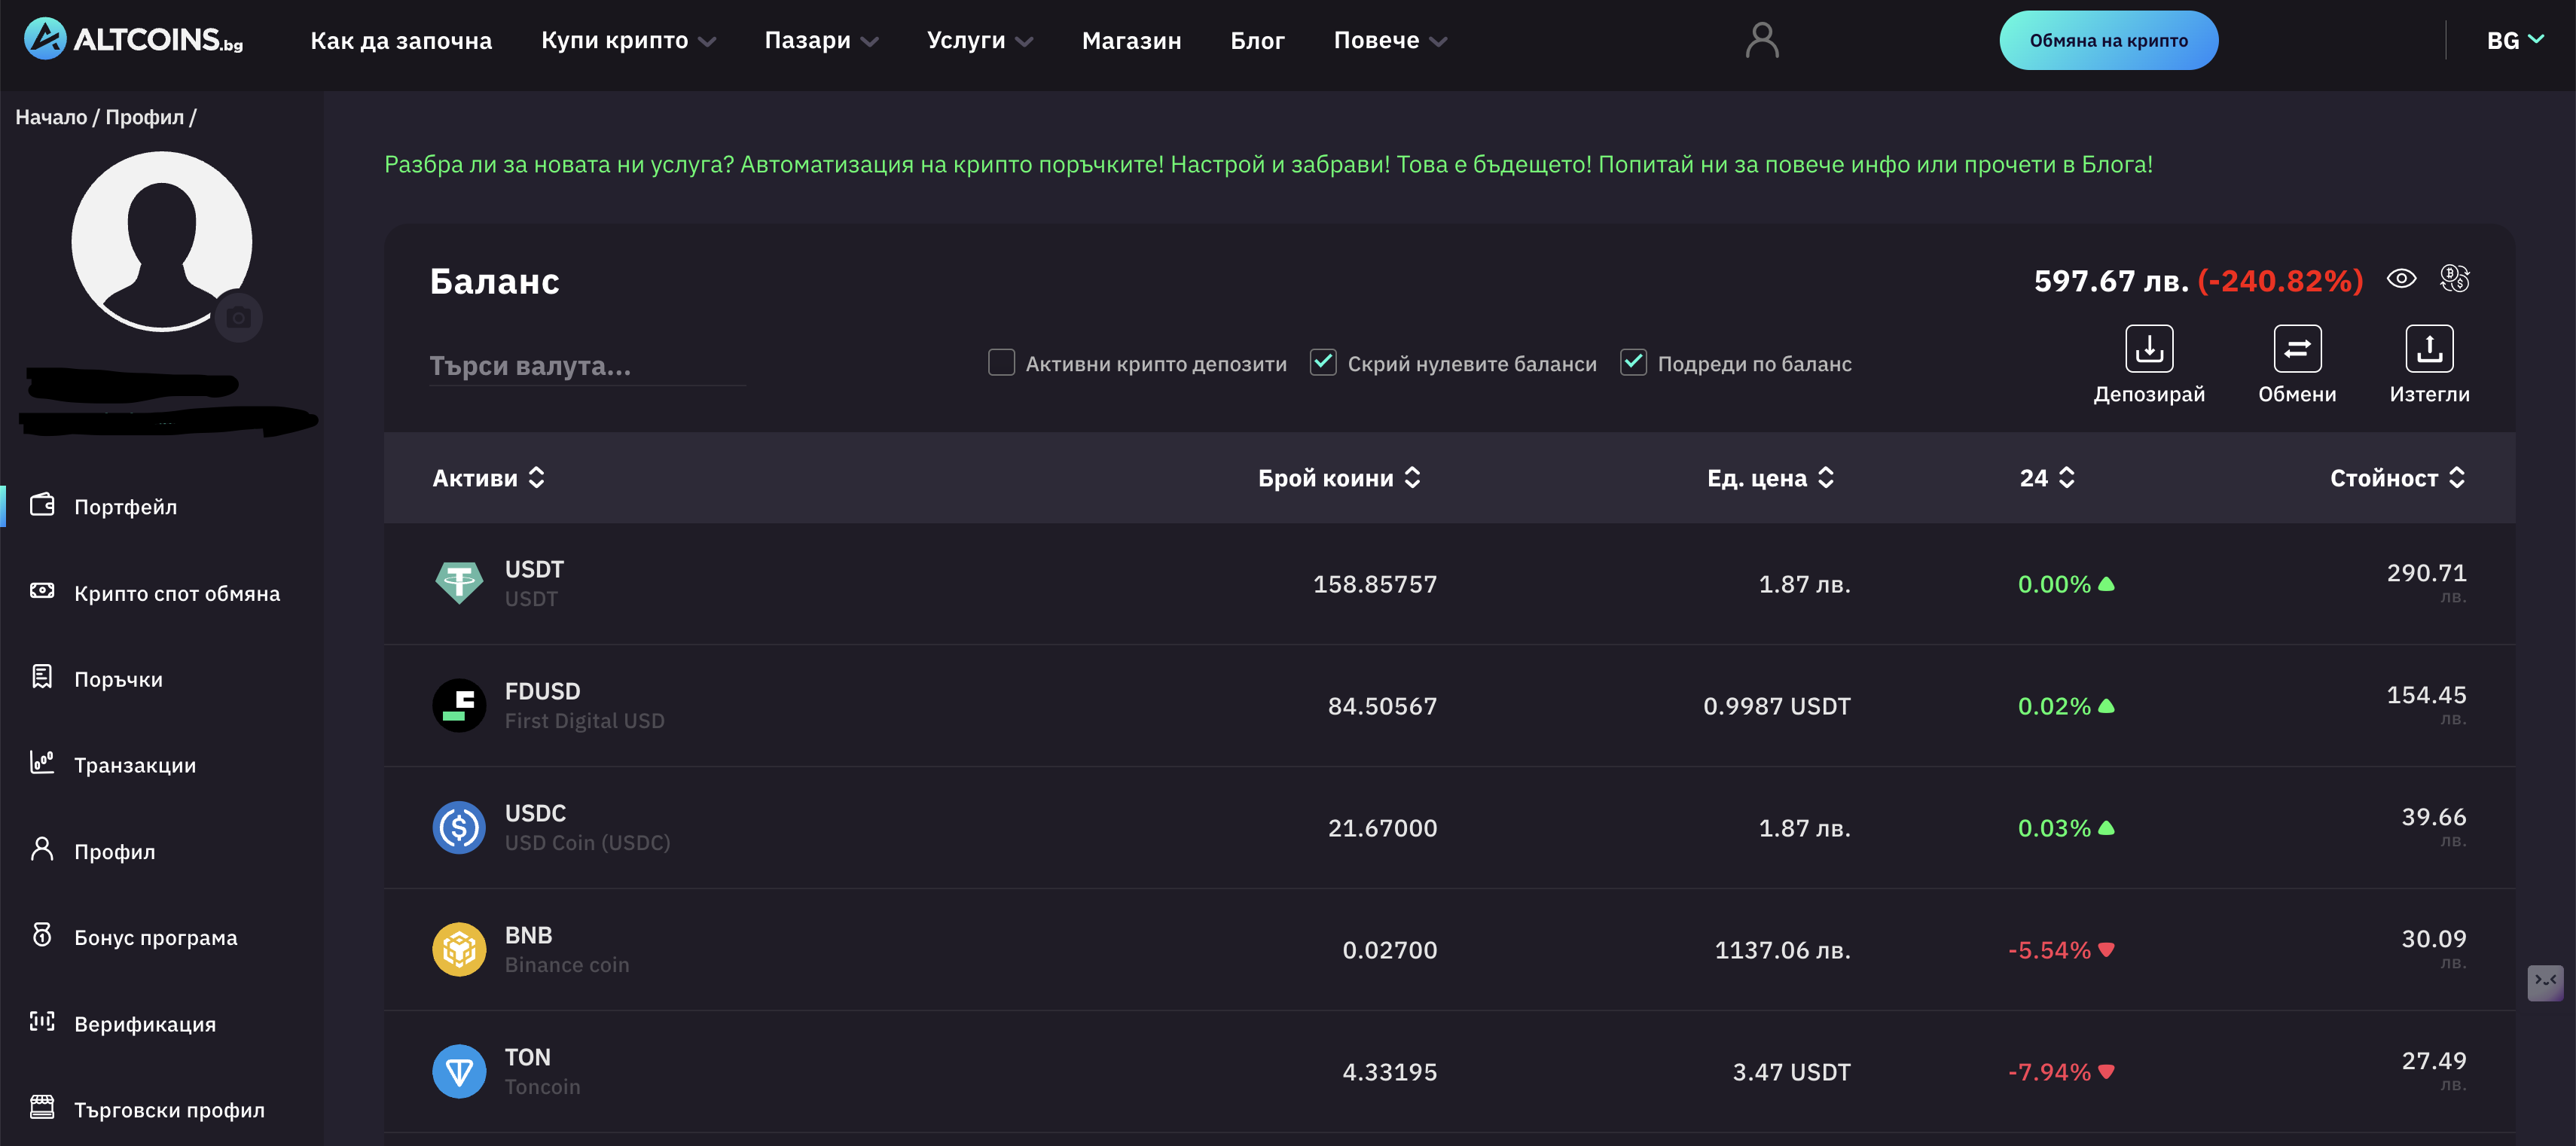Click the BNB coin icon
Viewport: 2576px width, 1146px height.
459,950
